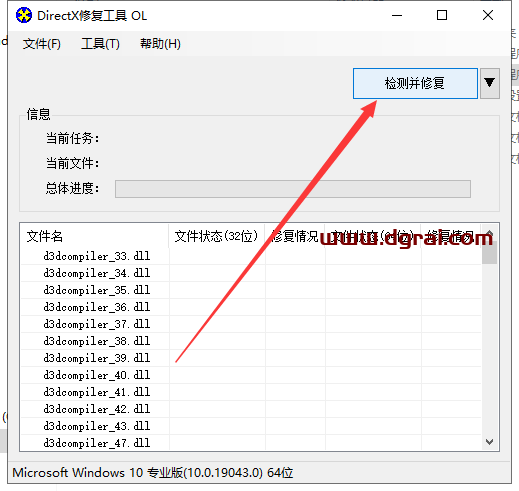Select row d3dcompiler_37.dll

pyautogui.click(x=251, y=324)
